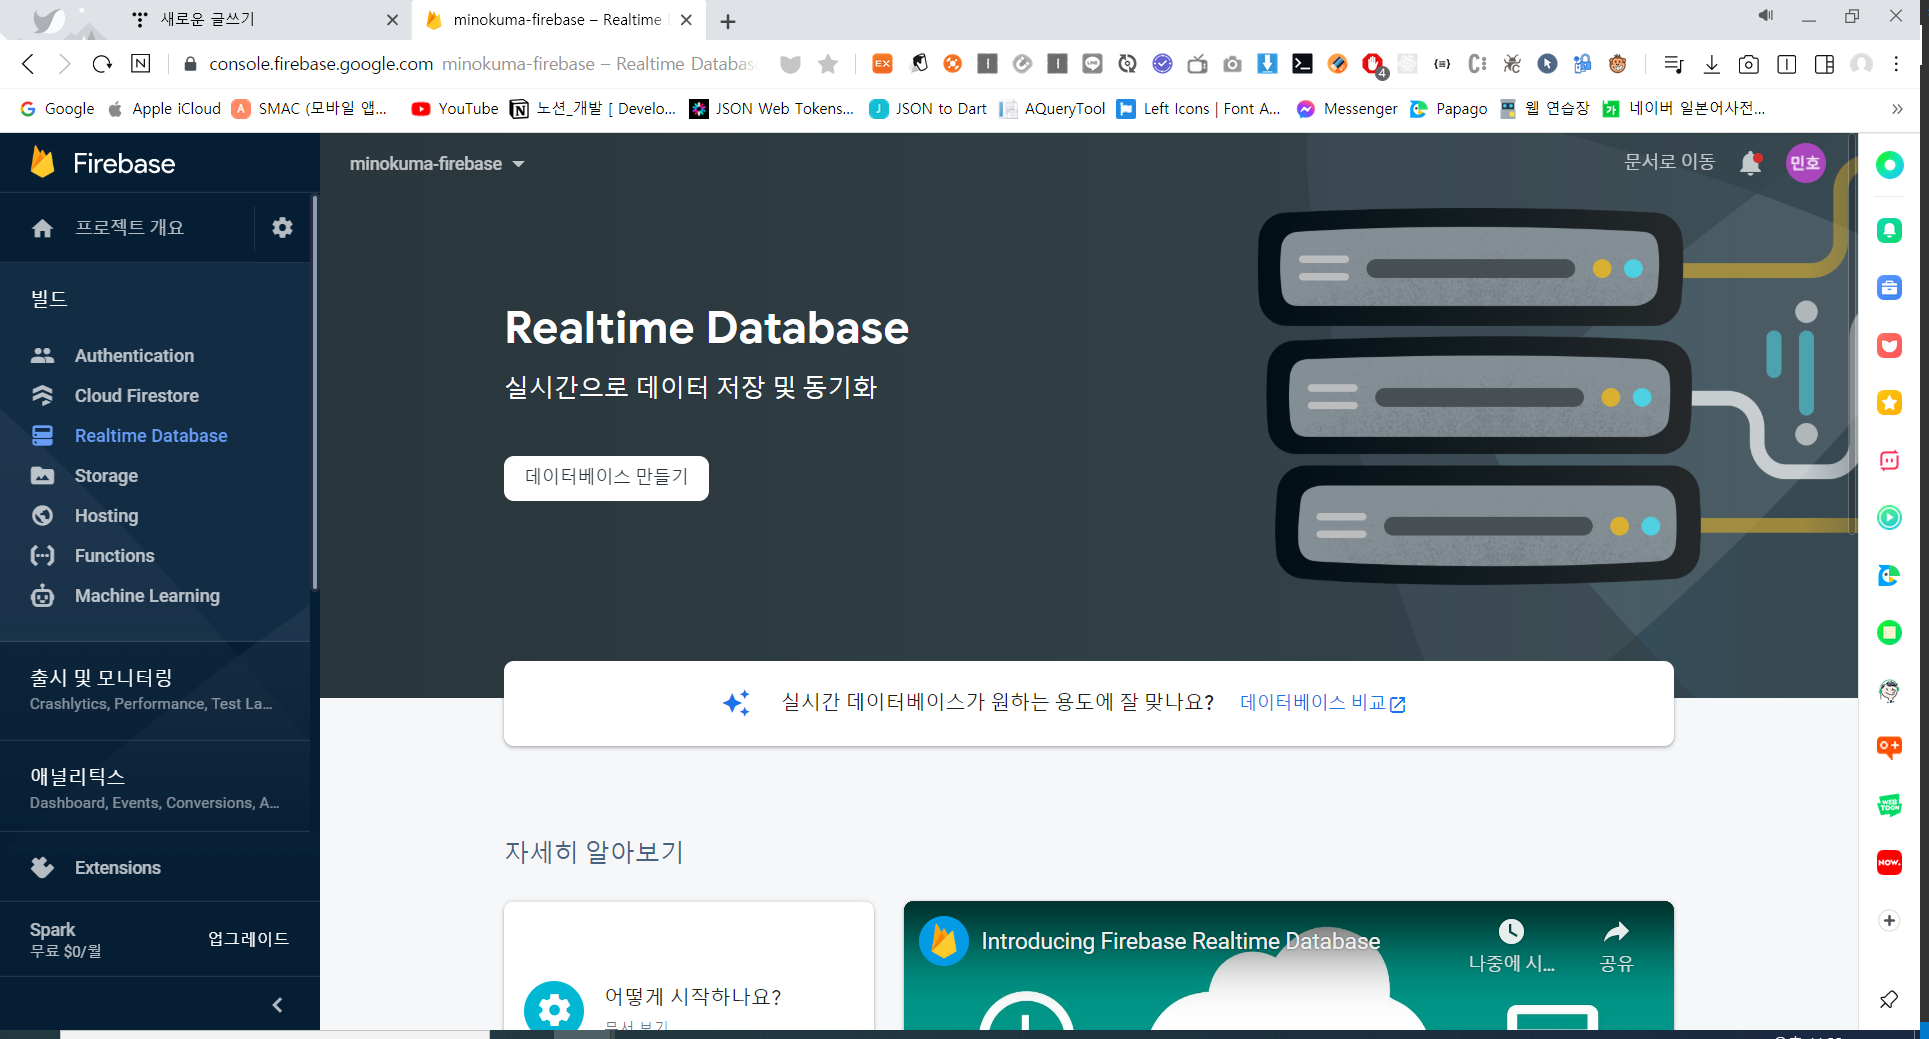Click the browser reload button
This screenshot has height=1039, width=1929.
click(x=102, y=64)
